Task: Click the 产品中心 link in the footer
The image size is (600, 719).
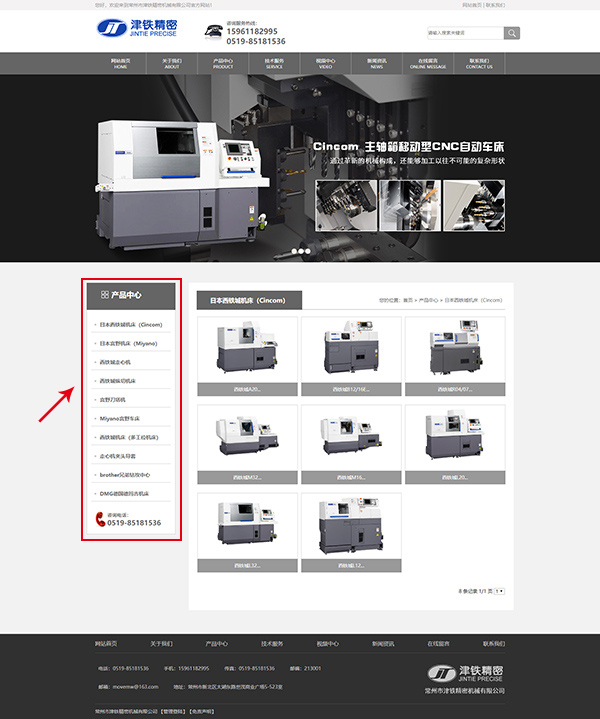Action: [x=217, y=644]
